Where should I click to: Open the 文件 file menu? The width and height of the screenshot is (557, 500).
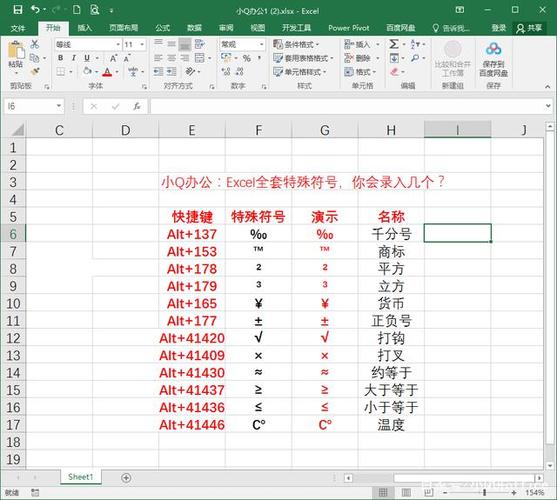pyautogui.click(x=17, y=28)
